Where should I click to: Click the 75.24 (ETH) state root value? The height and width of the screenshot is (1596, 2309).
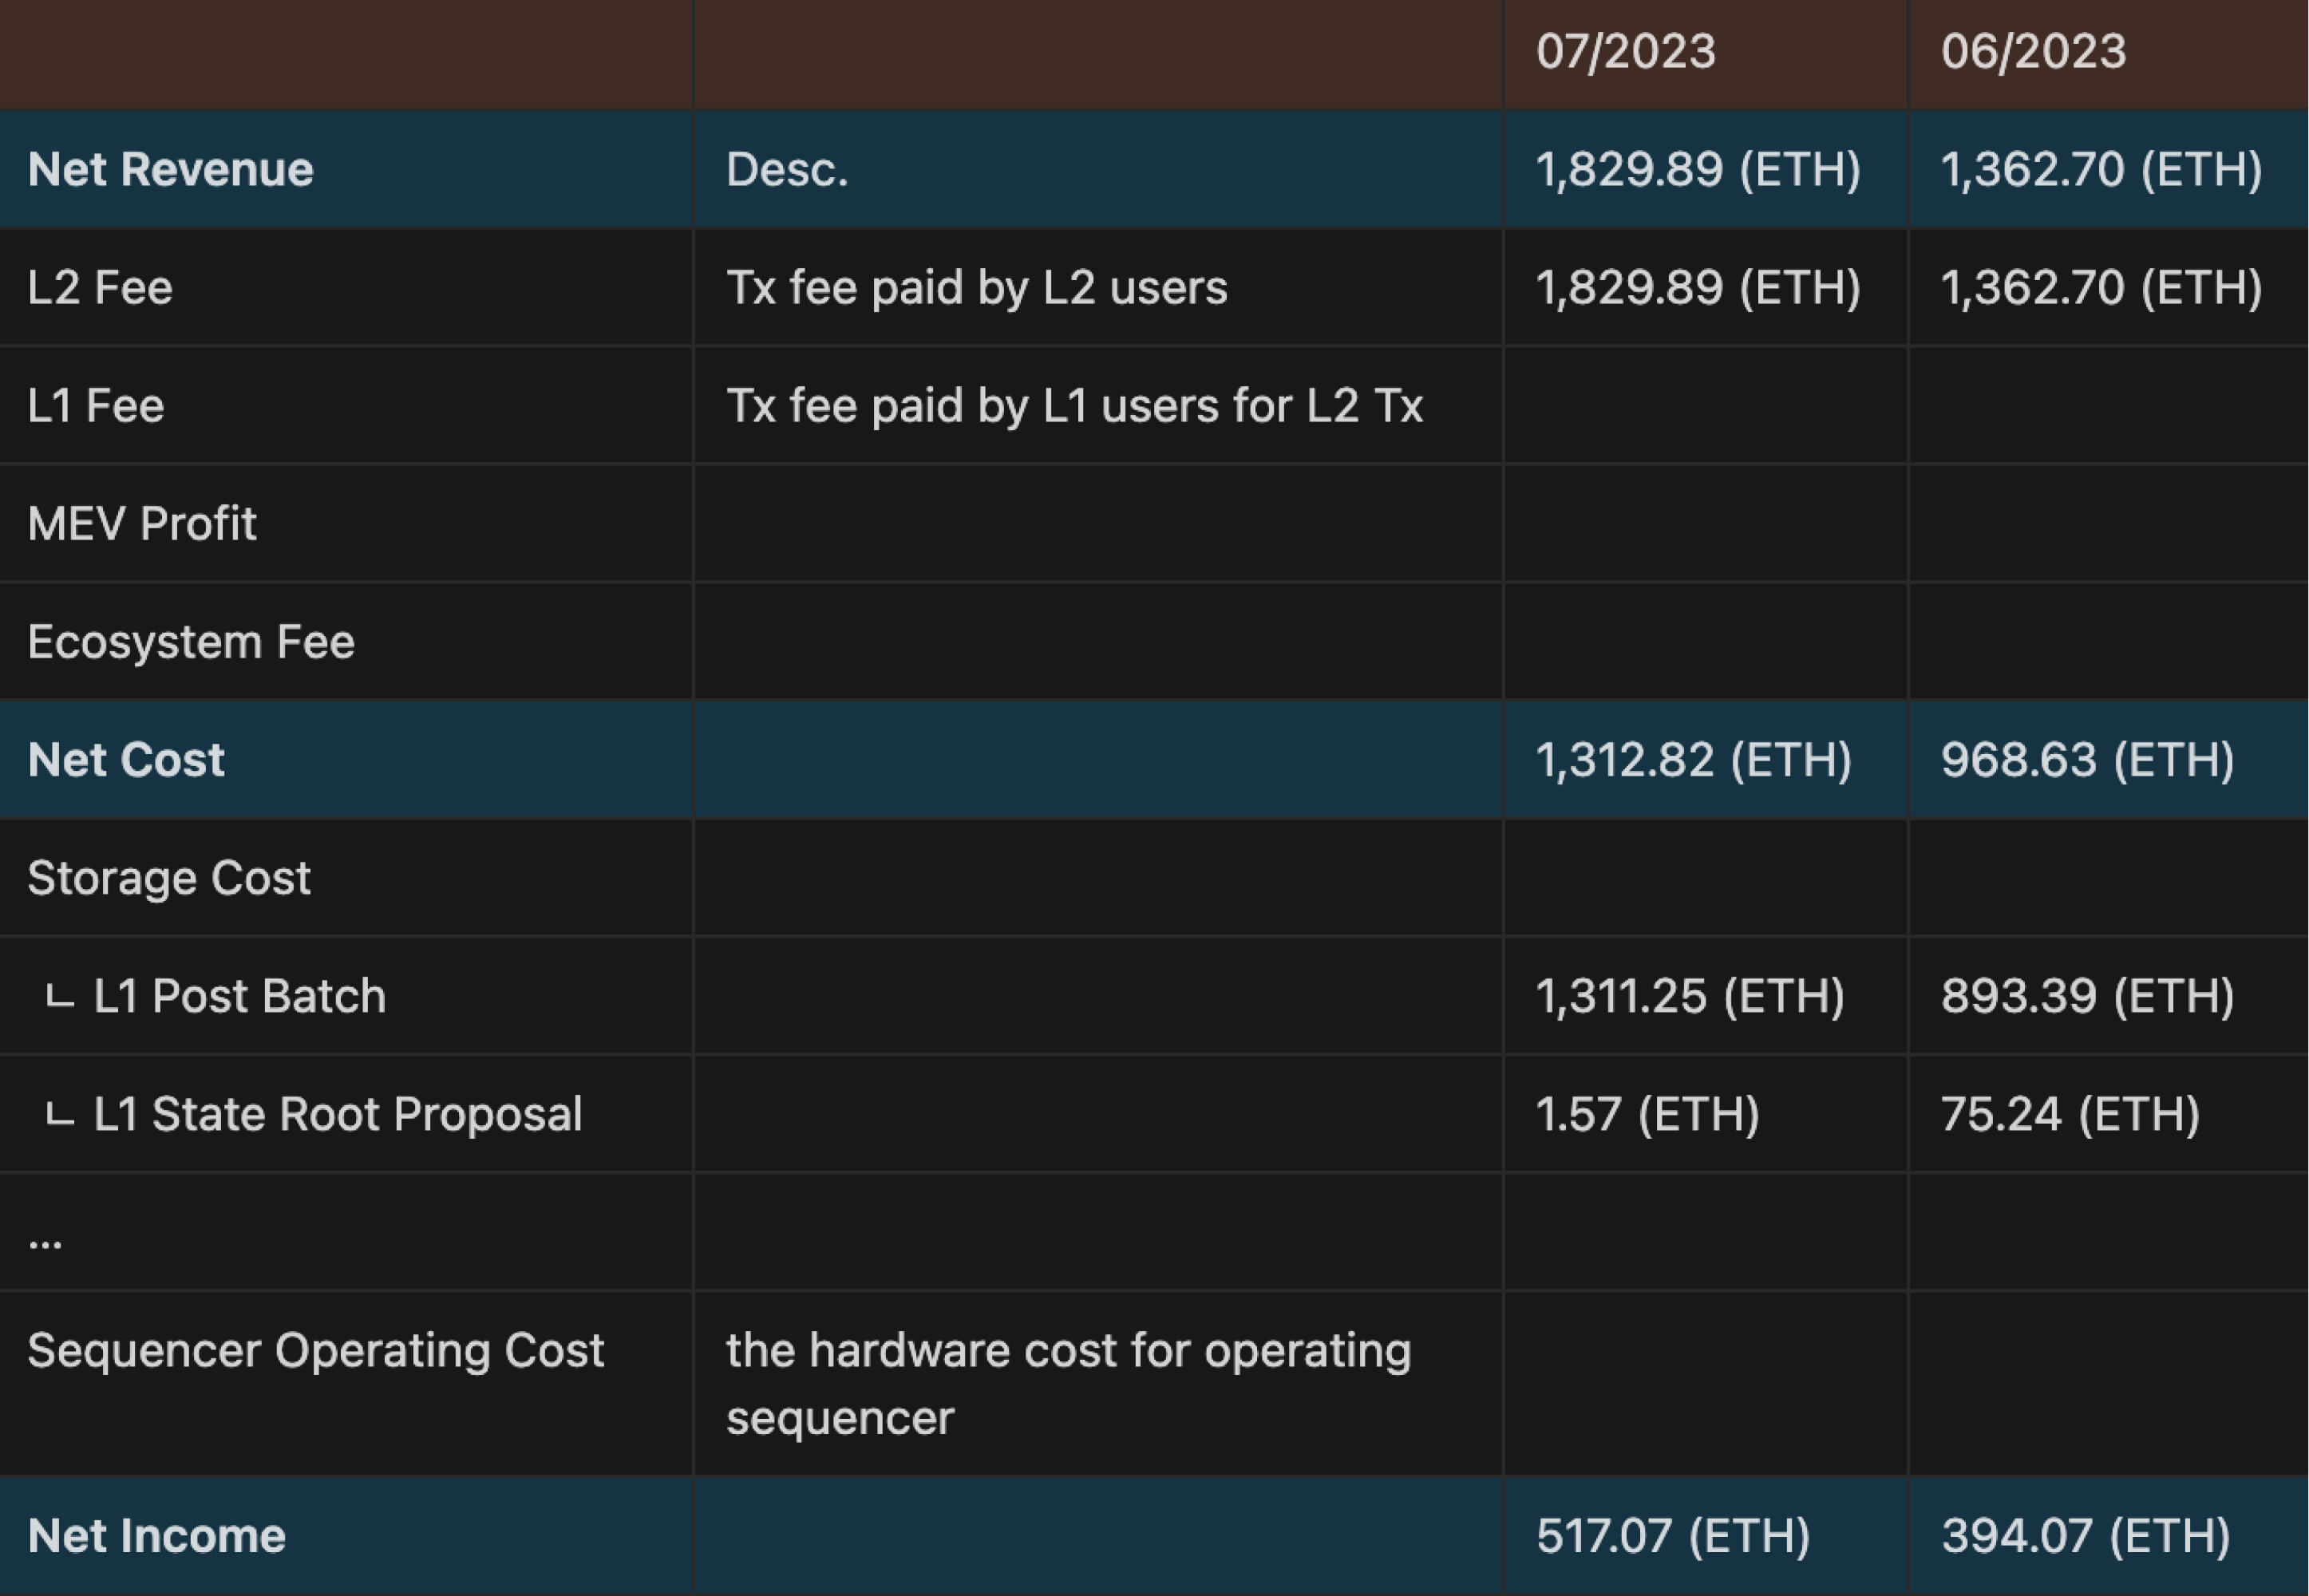(2070, 1114)
